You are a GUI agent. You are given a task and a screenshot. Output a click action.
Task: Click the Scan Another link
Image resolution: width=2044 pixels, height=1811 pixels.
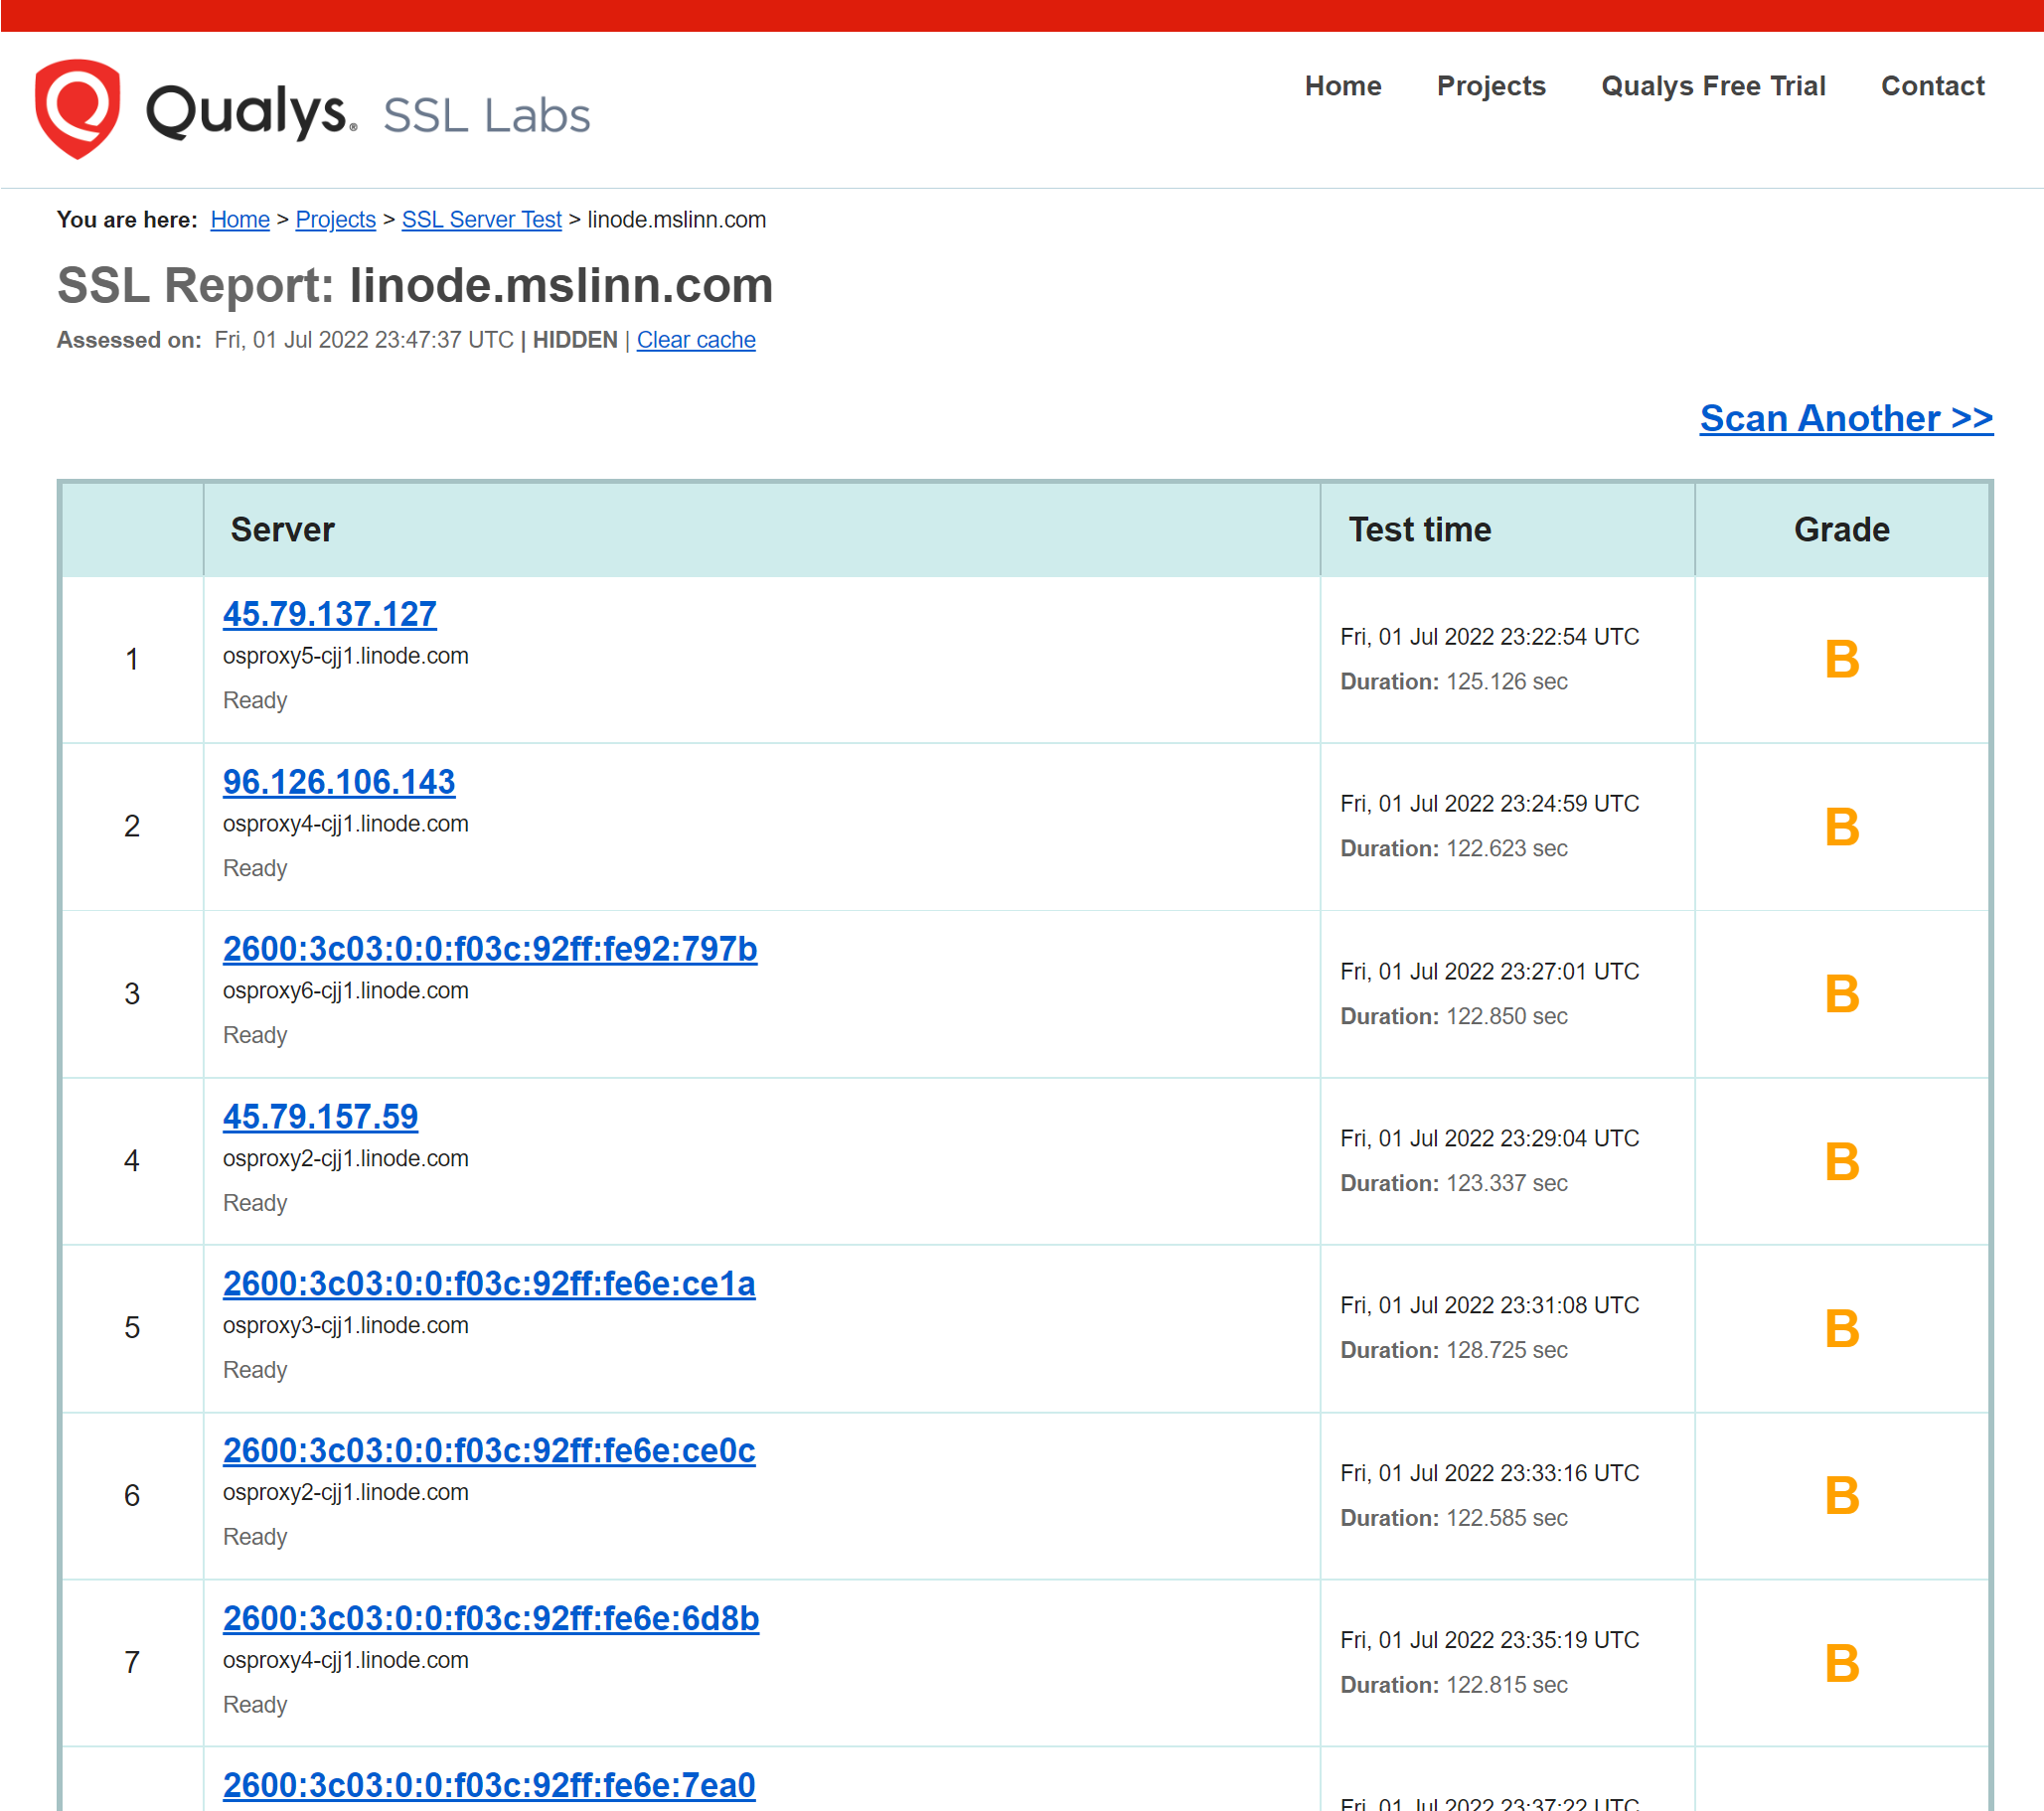pyautogui.click(x=1845, y=418)
